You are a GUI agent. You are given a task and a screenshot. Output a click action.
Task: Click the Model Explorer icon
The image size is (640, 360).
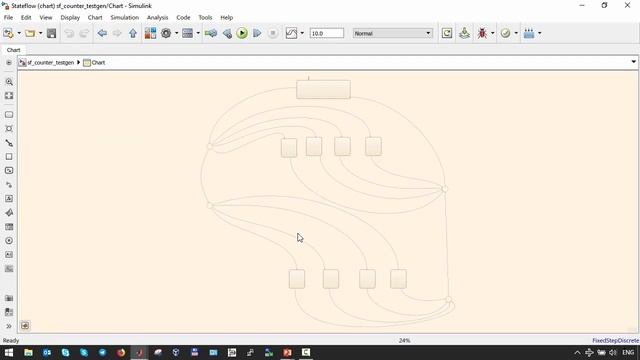coord(187,33)
